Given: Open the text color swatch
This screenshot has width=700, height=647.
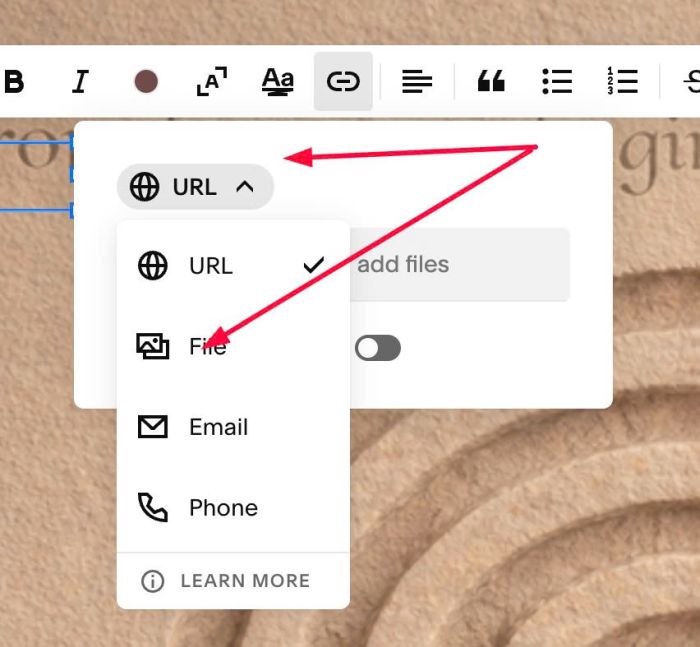Looking at the screenshot, I should [x=146, y=82].
